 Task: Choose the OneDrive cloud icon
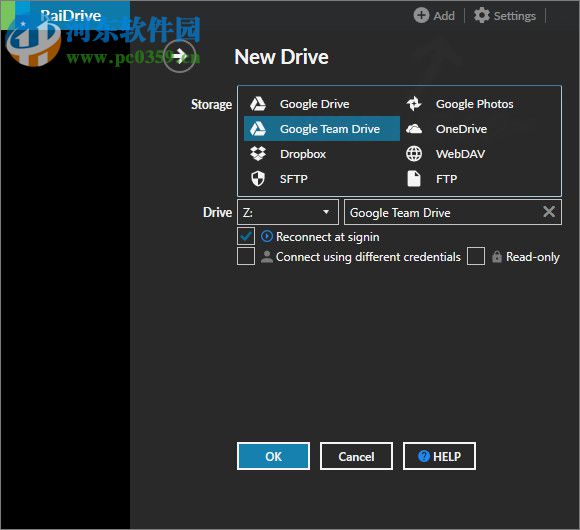click(x=414, y=129)
